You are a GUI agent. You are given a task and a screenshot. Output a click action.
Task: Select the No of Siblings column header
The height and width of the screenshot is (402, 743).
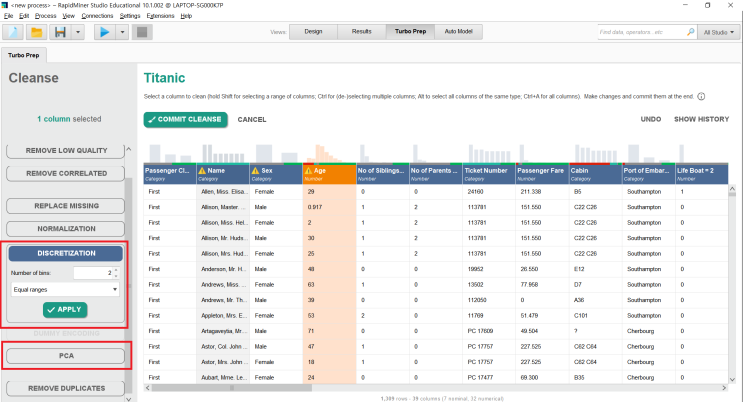click(382, 174)
